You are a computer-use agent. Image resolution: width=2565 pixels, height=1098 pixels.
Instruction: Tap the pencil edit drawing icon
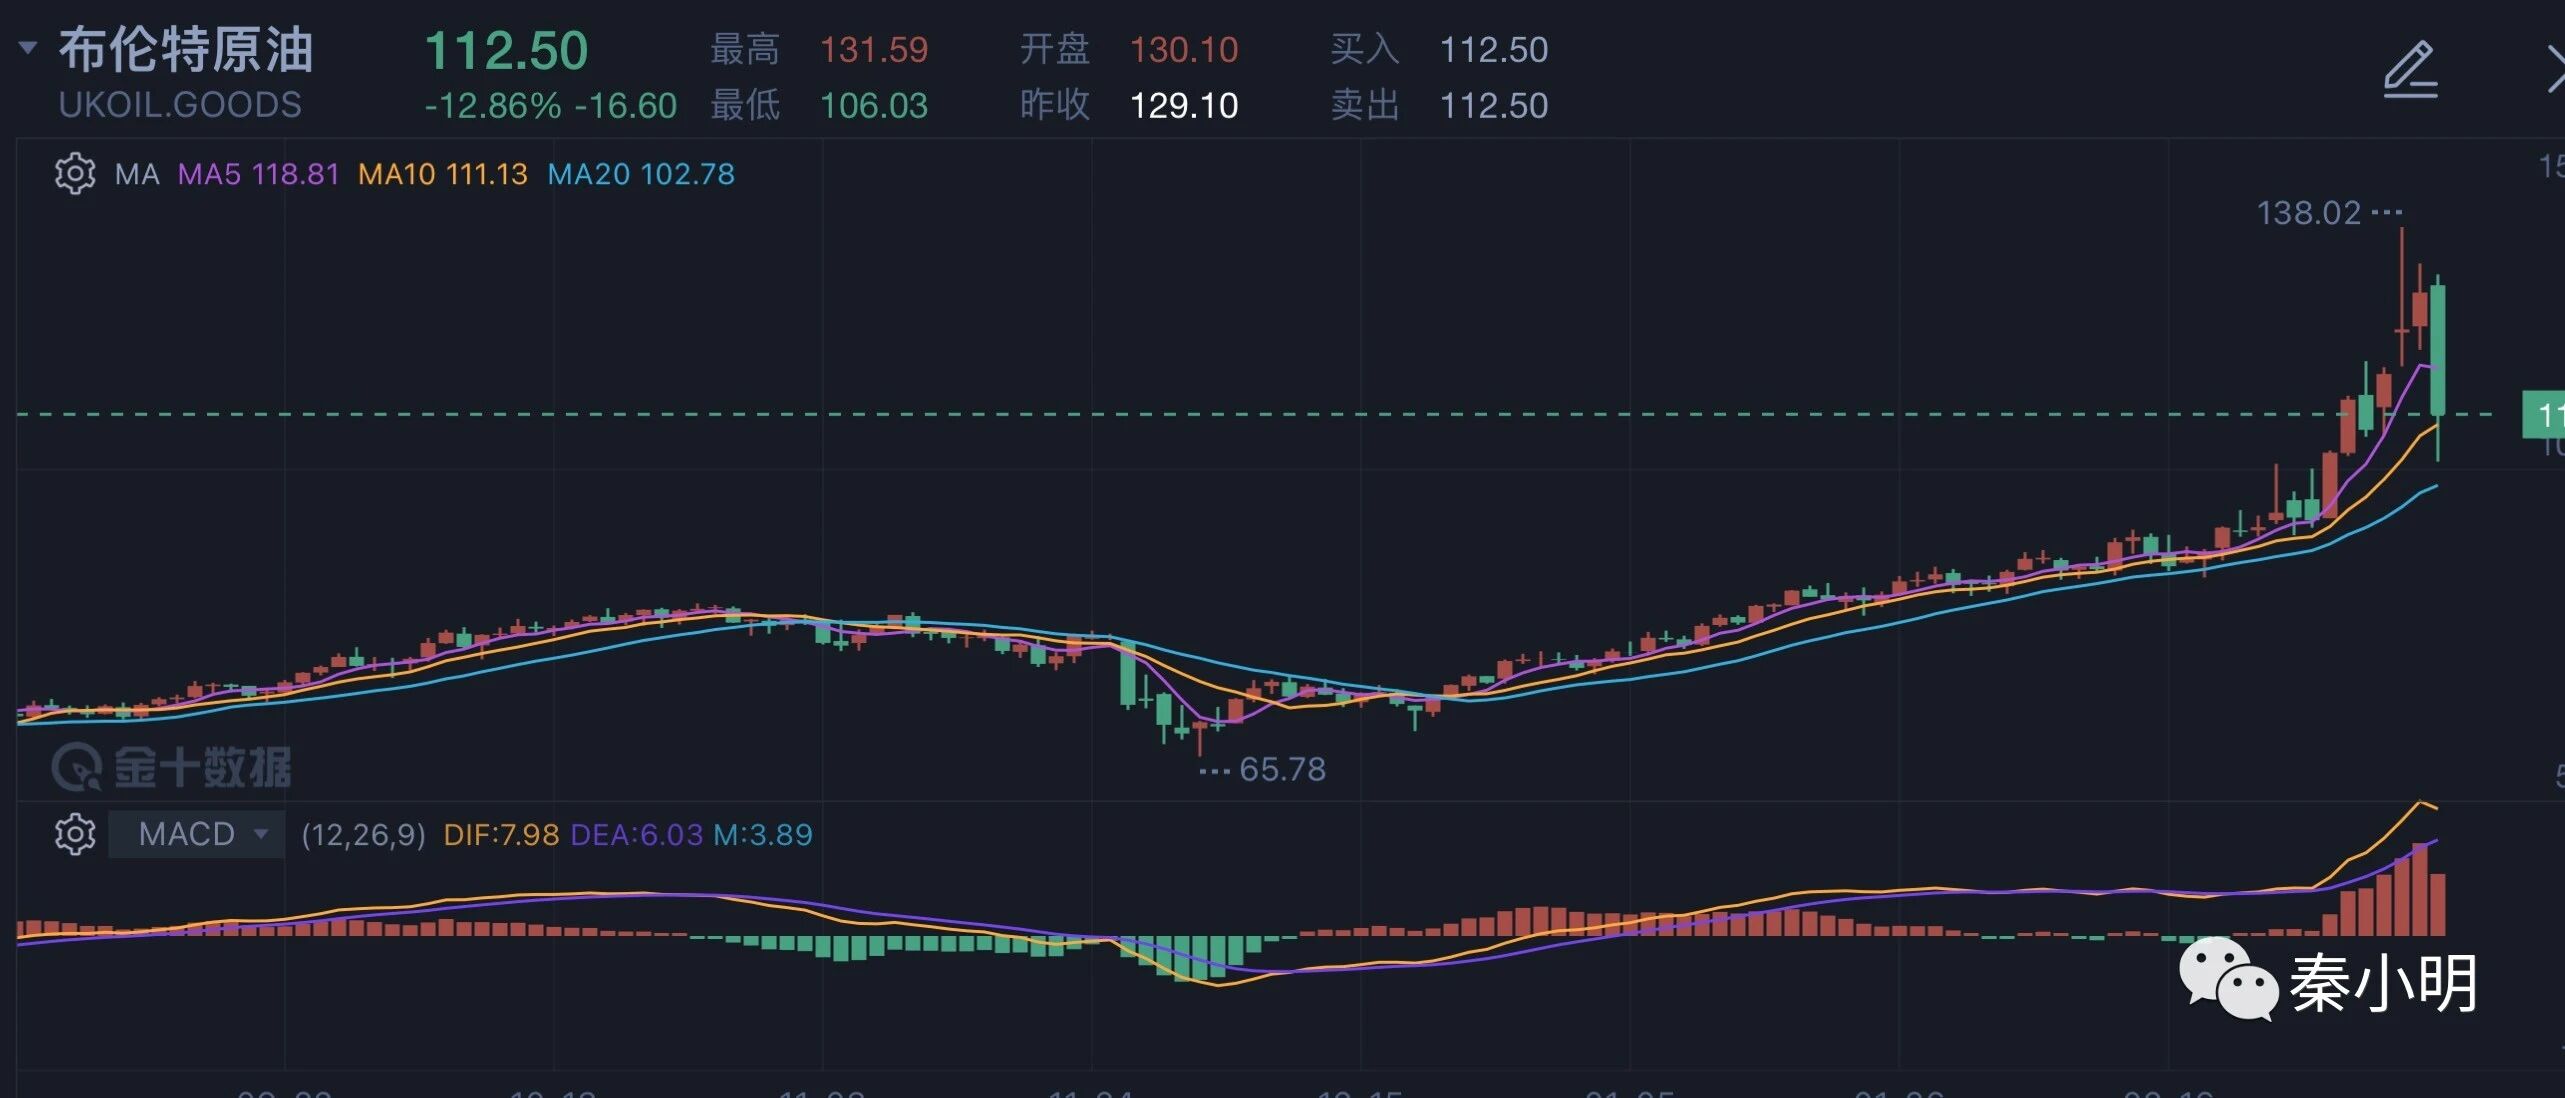[x=2411, y=70]
